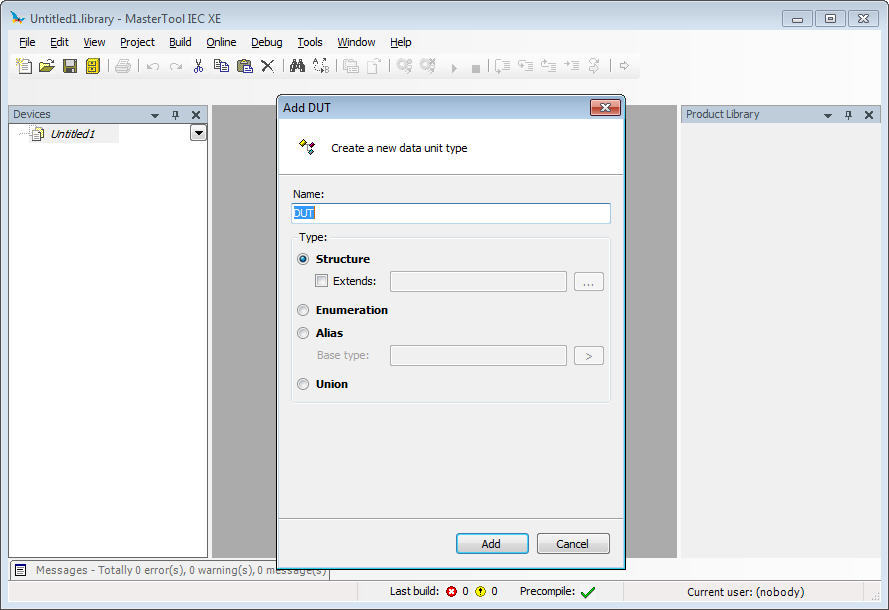Image resolution: width=889 pixels, height=610 pixels.
Task: Open the Base type selector arrow button
Action: point(589,356)
